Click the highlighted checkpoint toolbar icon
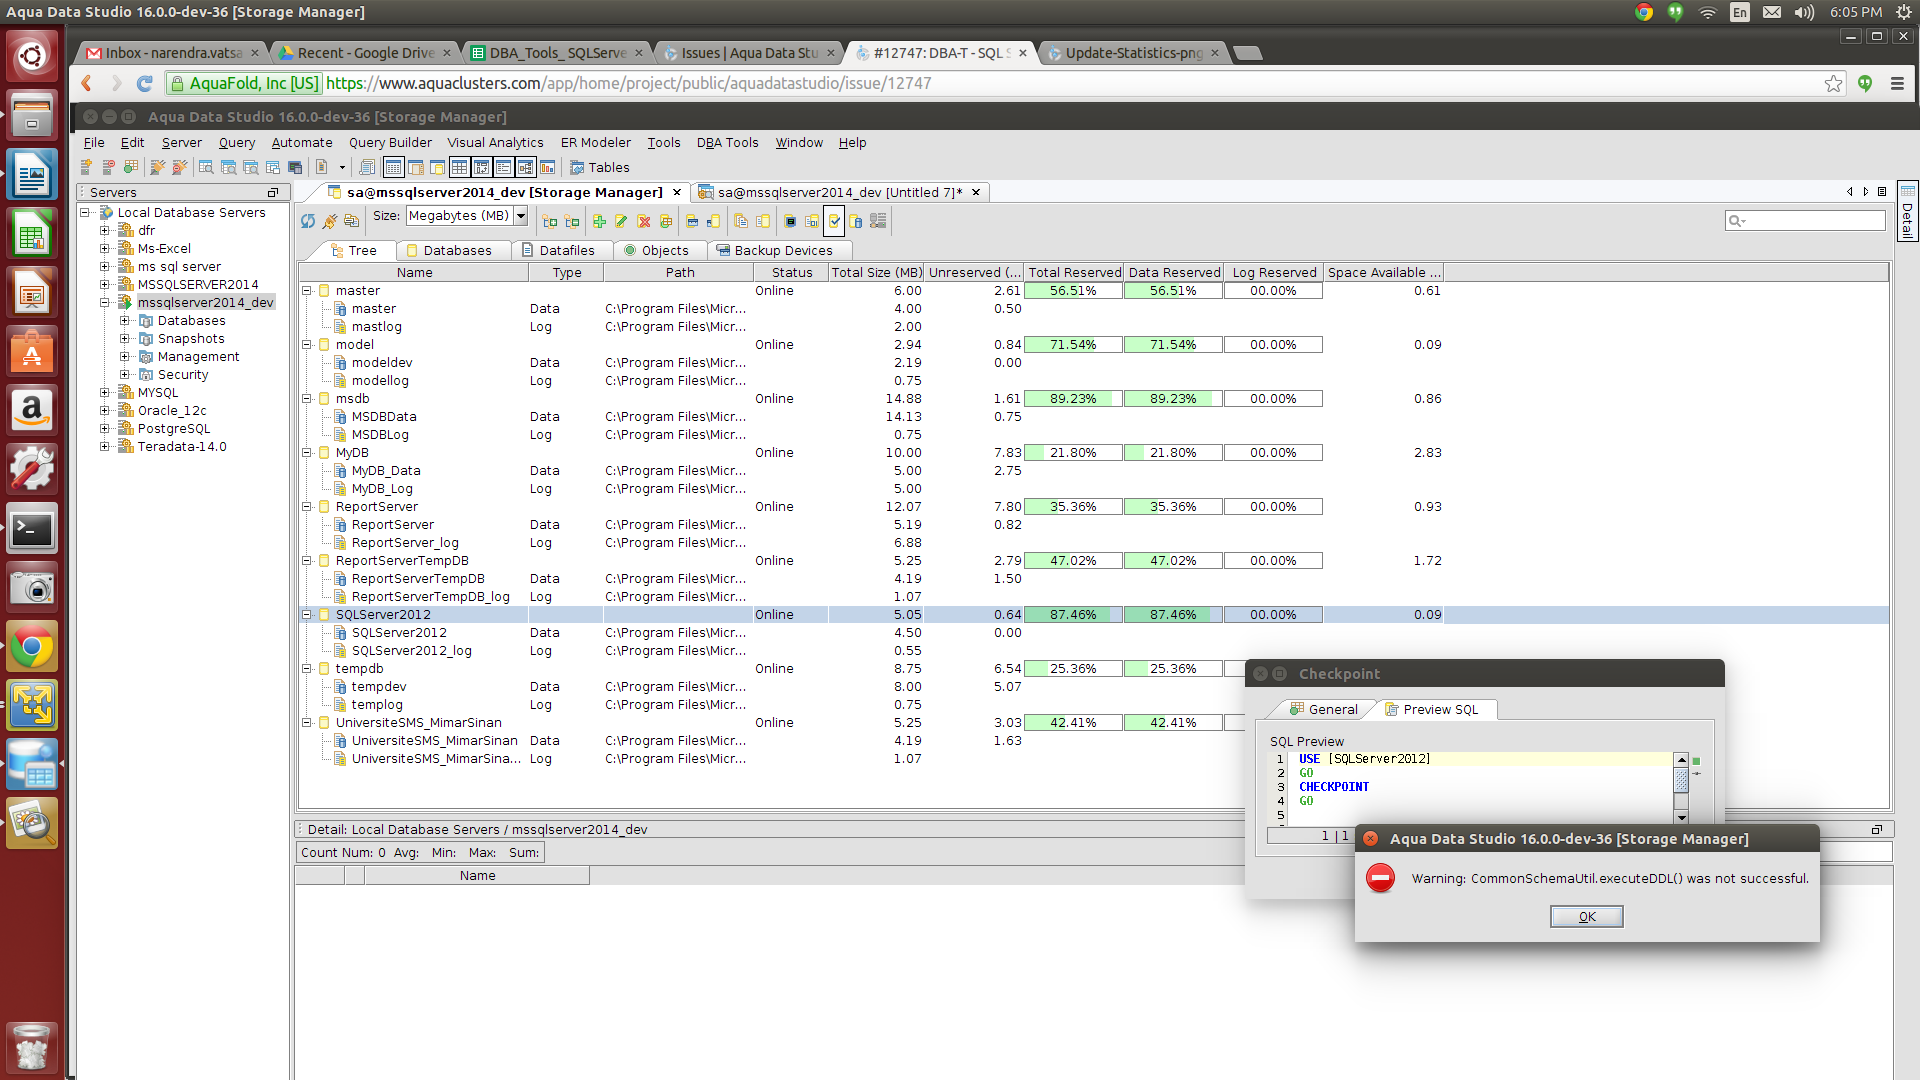 tap(834, 221)
